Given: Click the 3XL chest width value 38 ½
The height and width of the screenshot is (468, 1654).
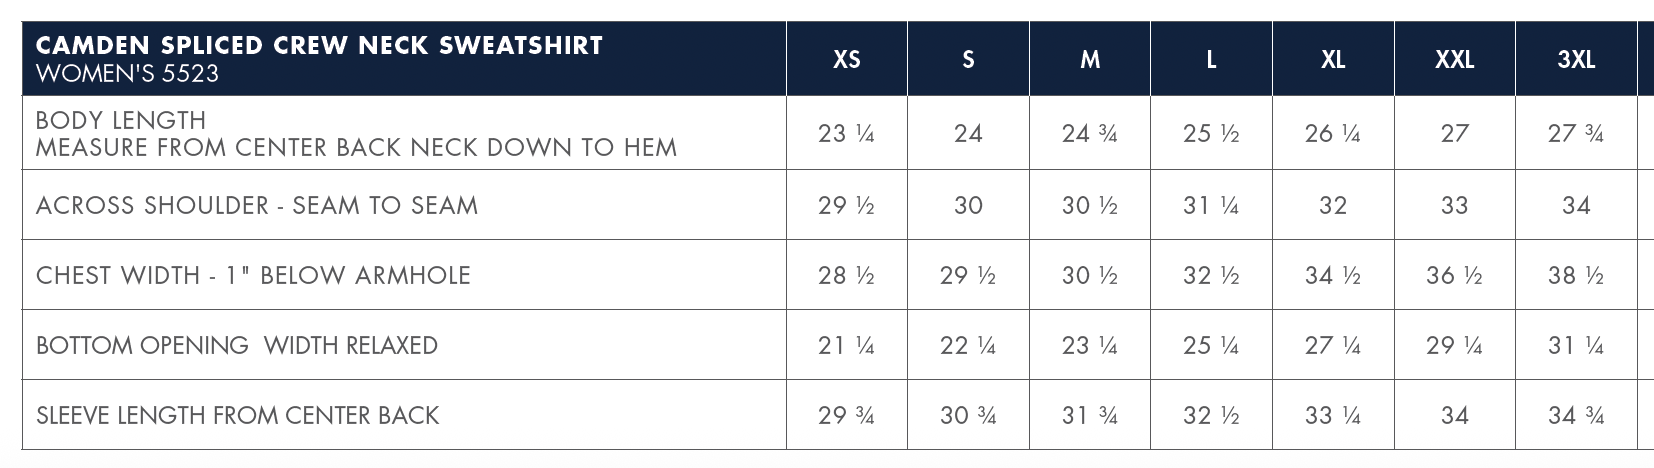Looking at the screenshot, I should [x=1576, y=275].
